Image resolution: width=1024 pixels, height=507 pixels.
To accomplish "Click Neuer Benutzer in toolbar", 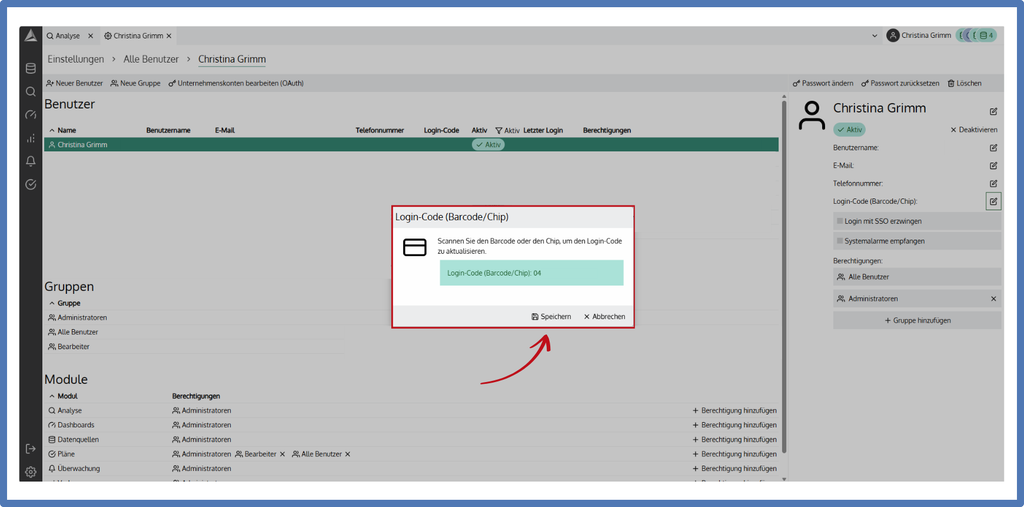I will click(x=74, y=84).
